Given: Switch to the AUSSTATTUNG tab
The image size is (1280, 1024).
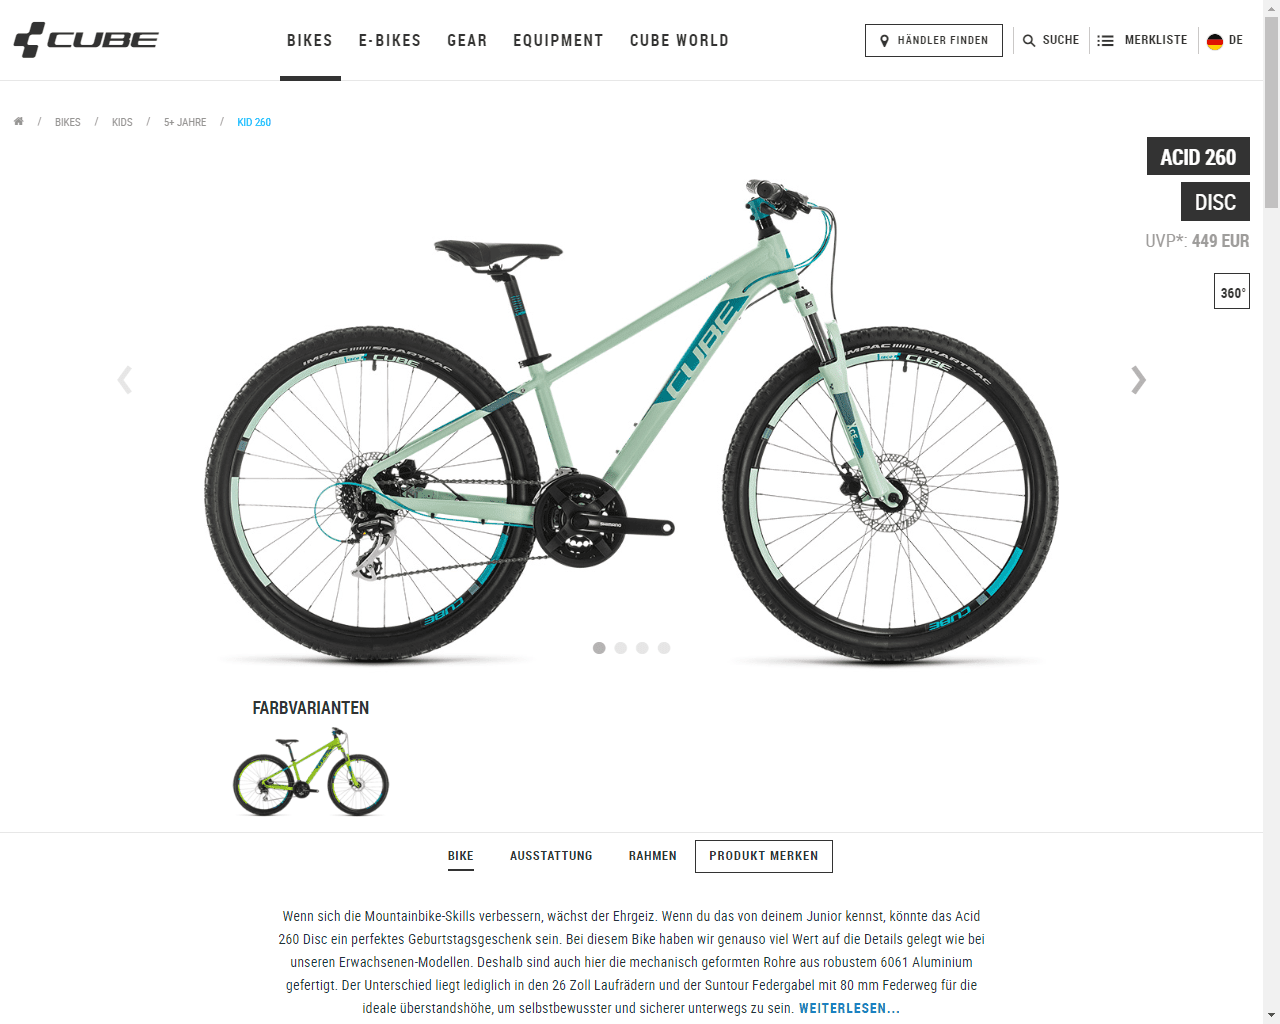Looking at the screenshot, I should (x=551, y=856).
